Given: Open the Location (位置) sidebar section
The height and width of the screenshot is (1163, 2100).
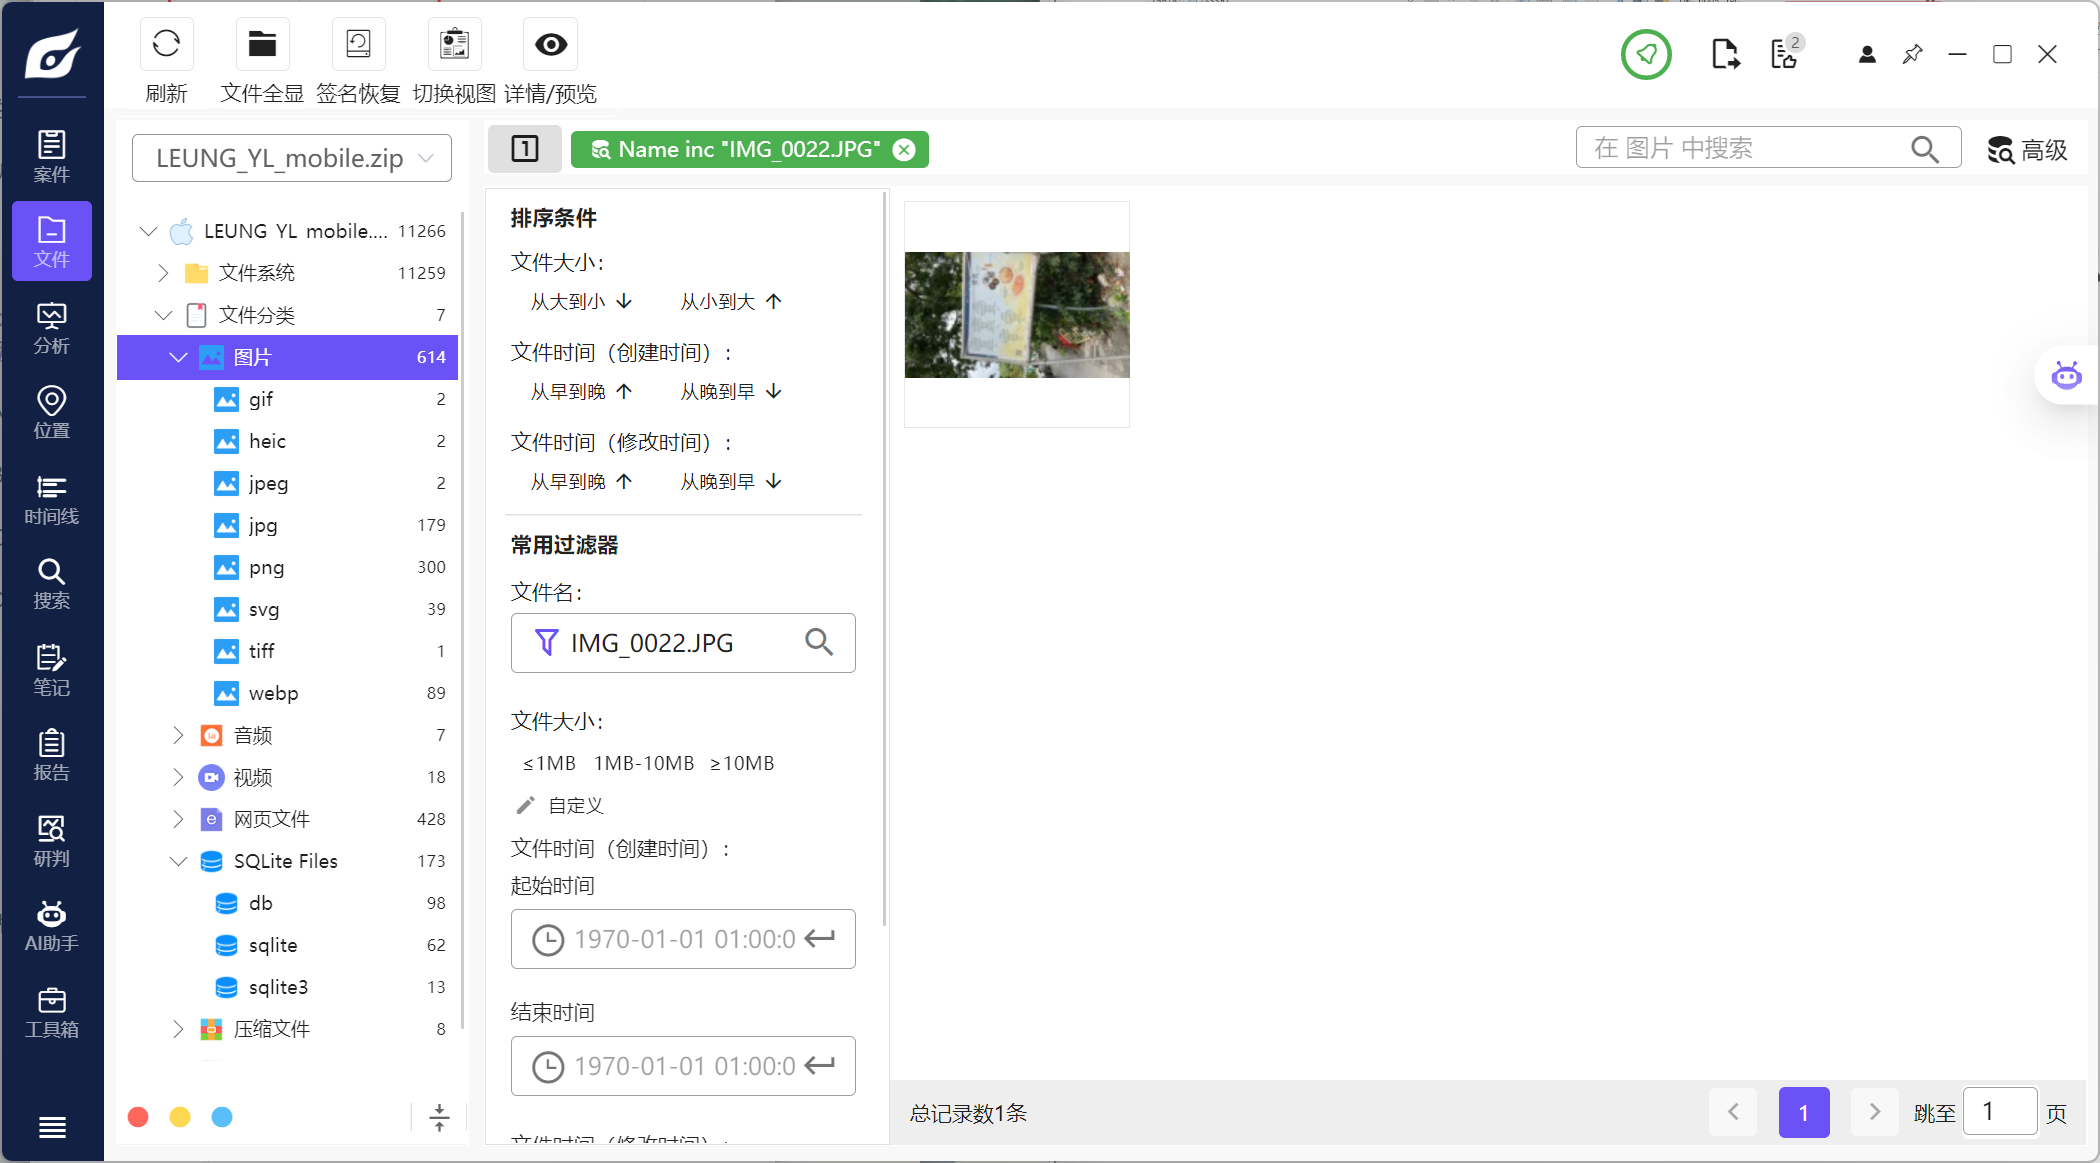Looking at the screenshot, I should tap(51, 413).
